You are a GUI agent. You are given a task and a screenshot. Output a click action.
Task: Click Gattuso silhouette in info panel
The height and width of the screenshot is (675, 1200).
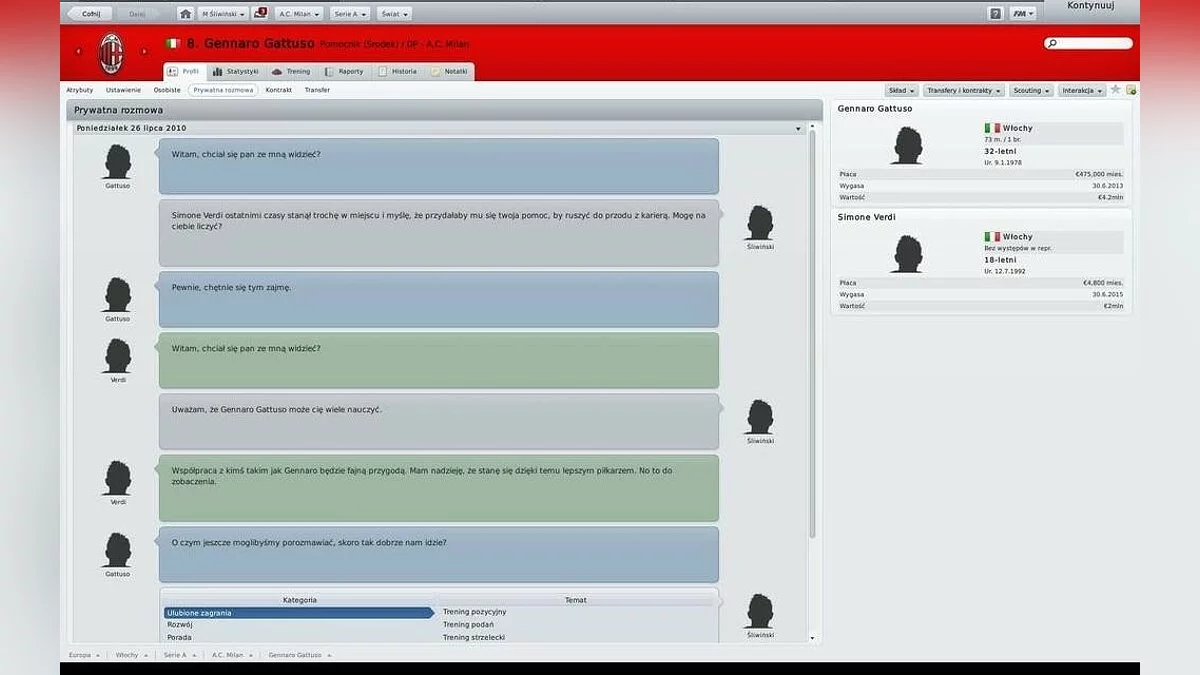coord(907,146)
